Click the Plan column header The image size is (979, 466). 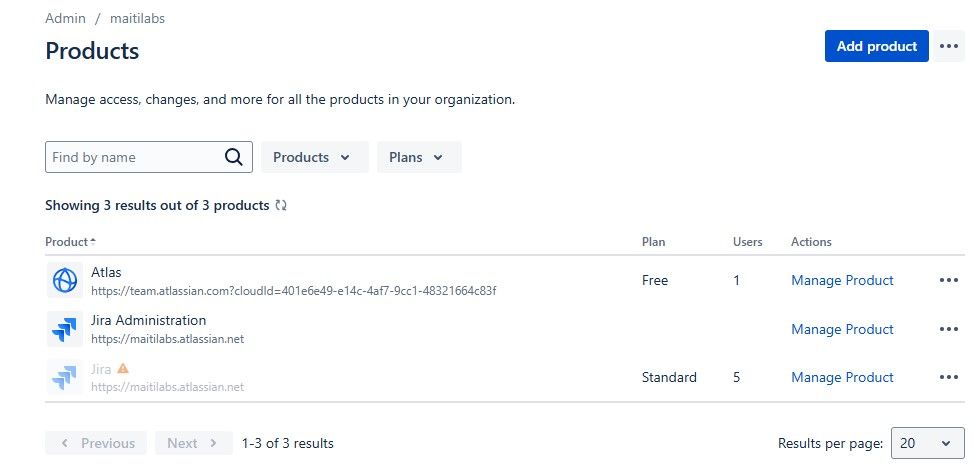[x=654, y=242]
